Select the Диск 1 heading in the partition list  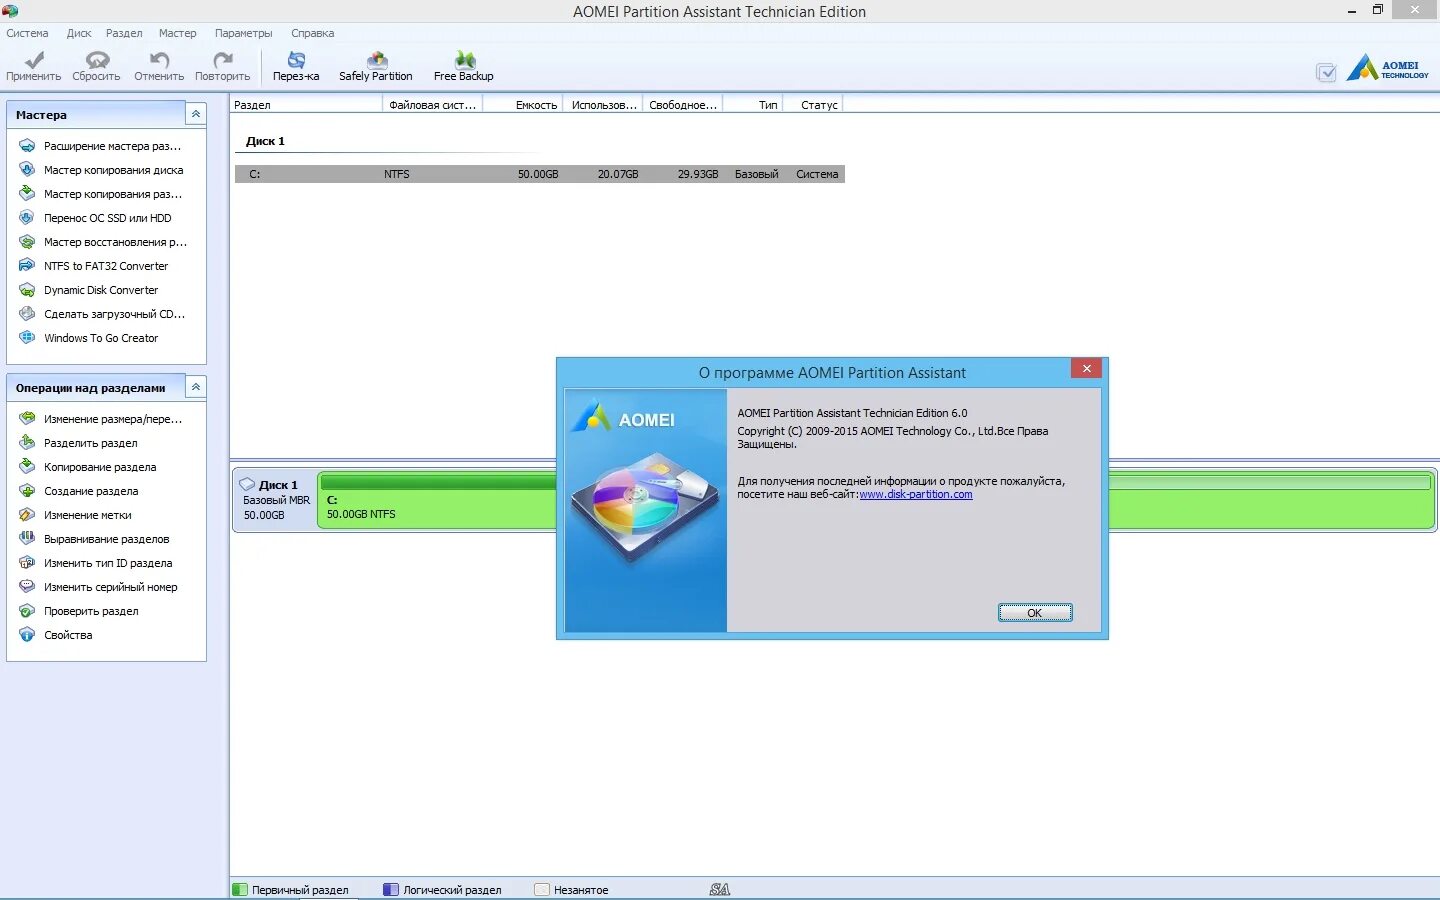(265, 141)
